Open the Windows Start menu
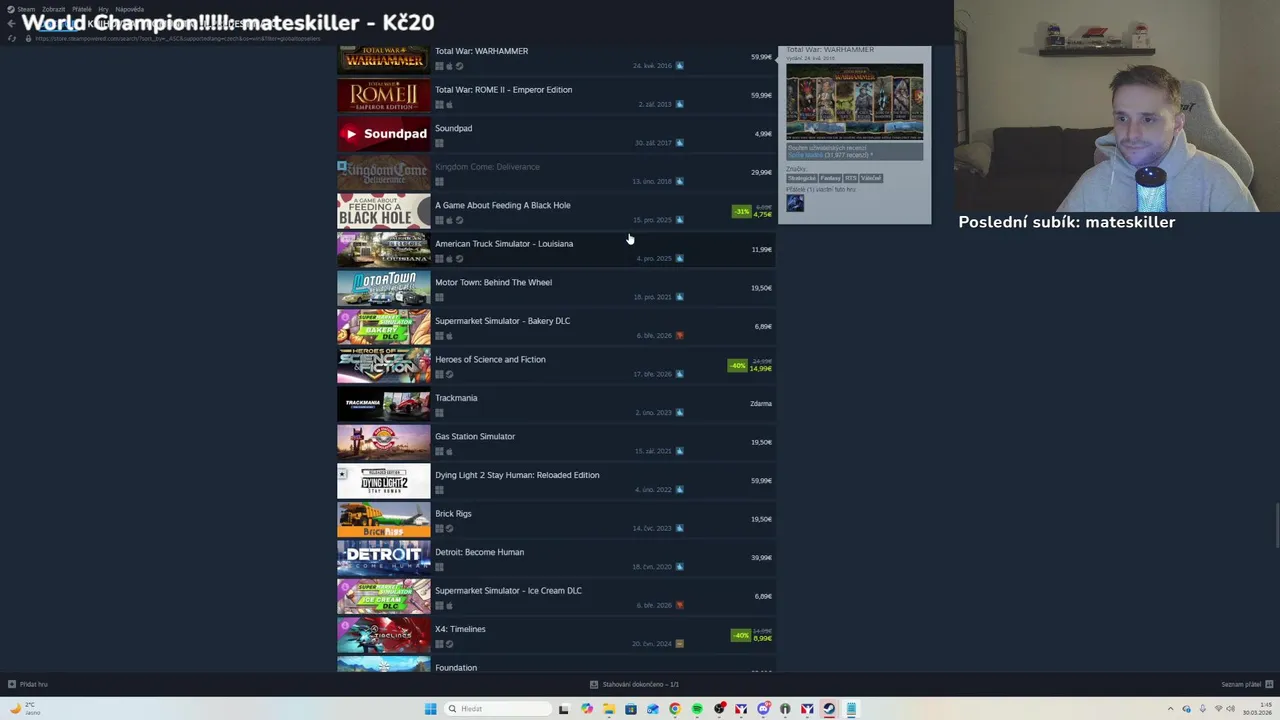This screenshot has width=1280, height=720. pyautogui.click(x=431, y=709)
